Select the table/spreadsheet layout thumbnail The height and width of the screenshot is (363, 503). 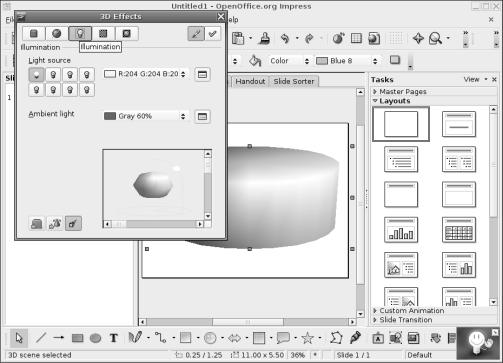pyautogui.click(x=459, y=230)
